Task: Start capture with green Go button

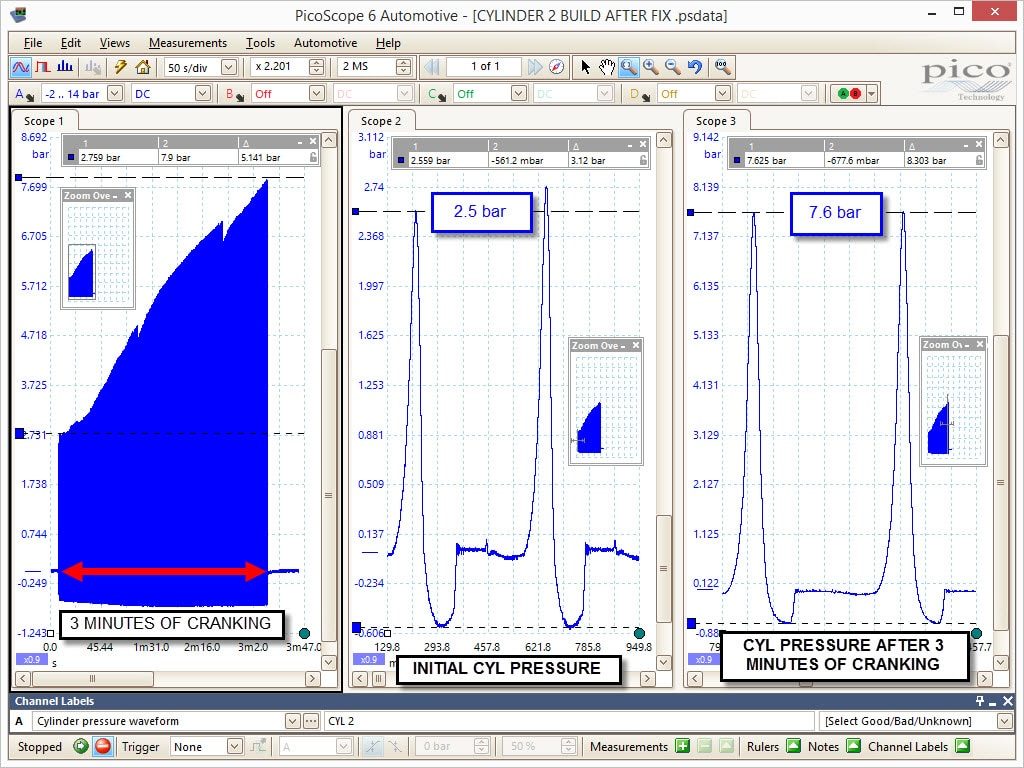Action: [81, 746]
